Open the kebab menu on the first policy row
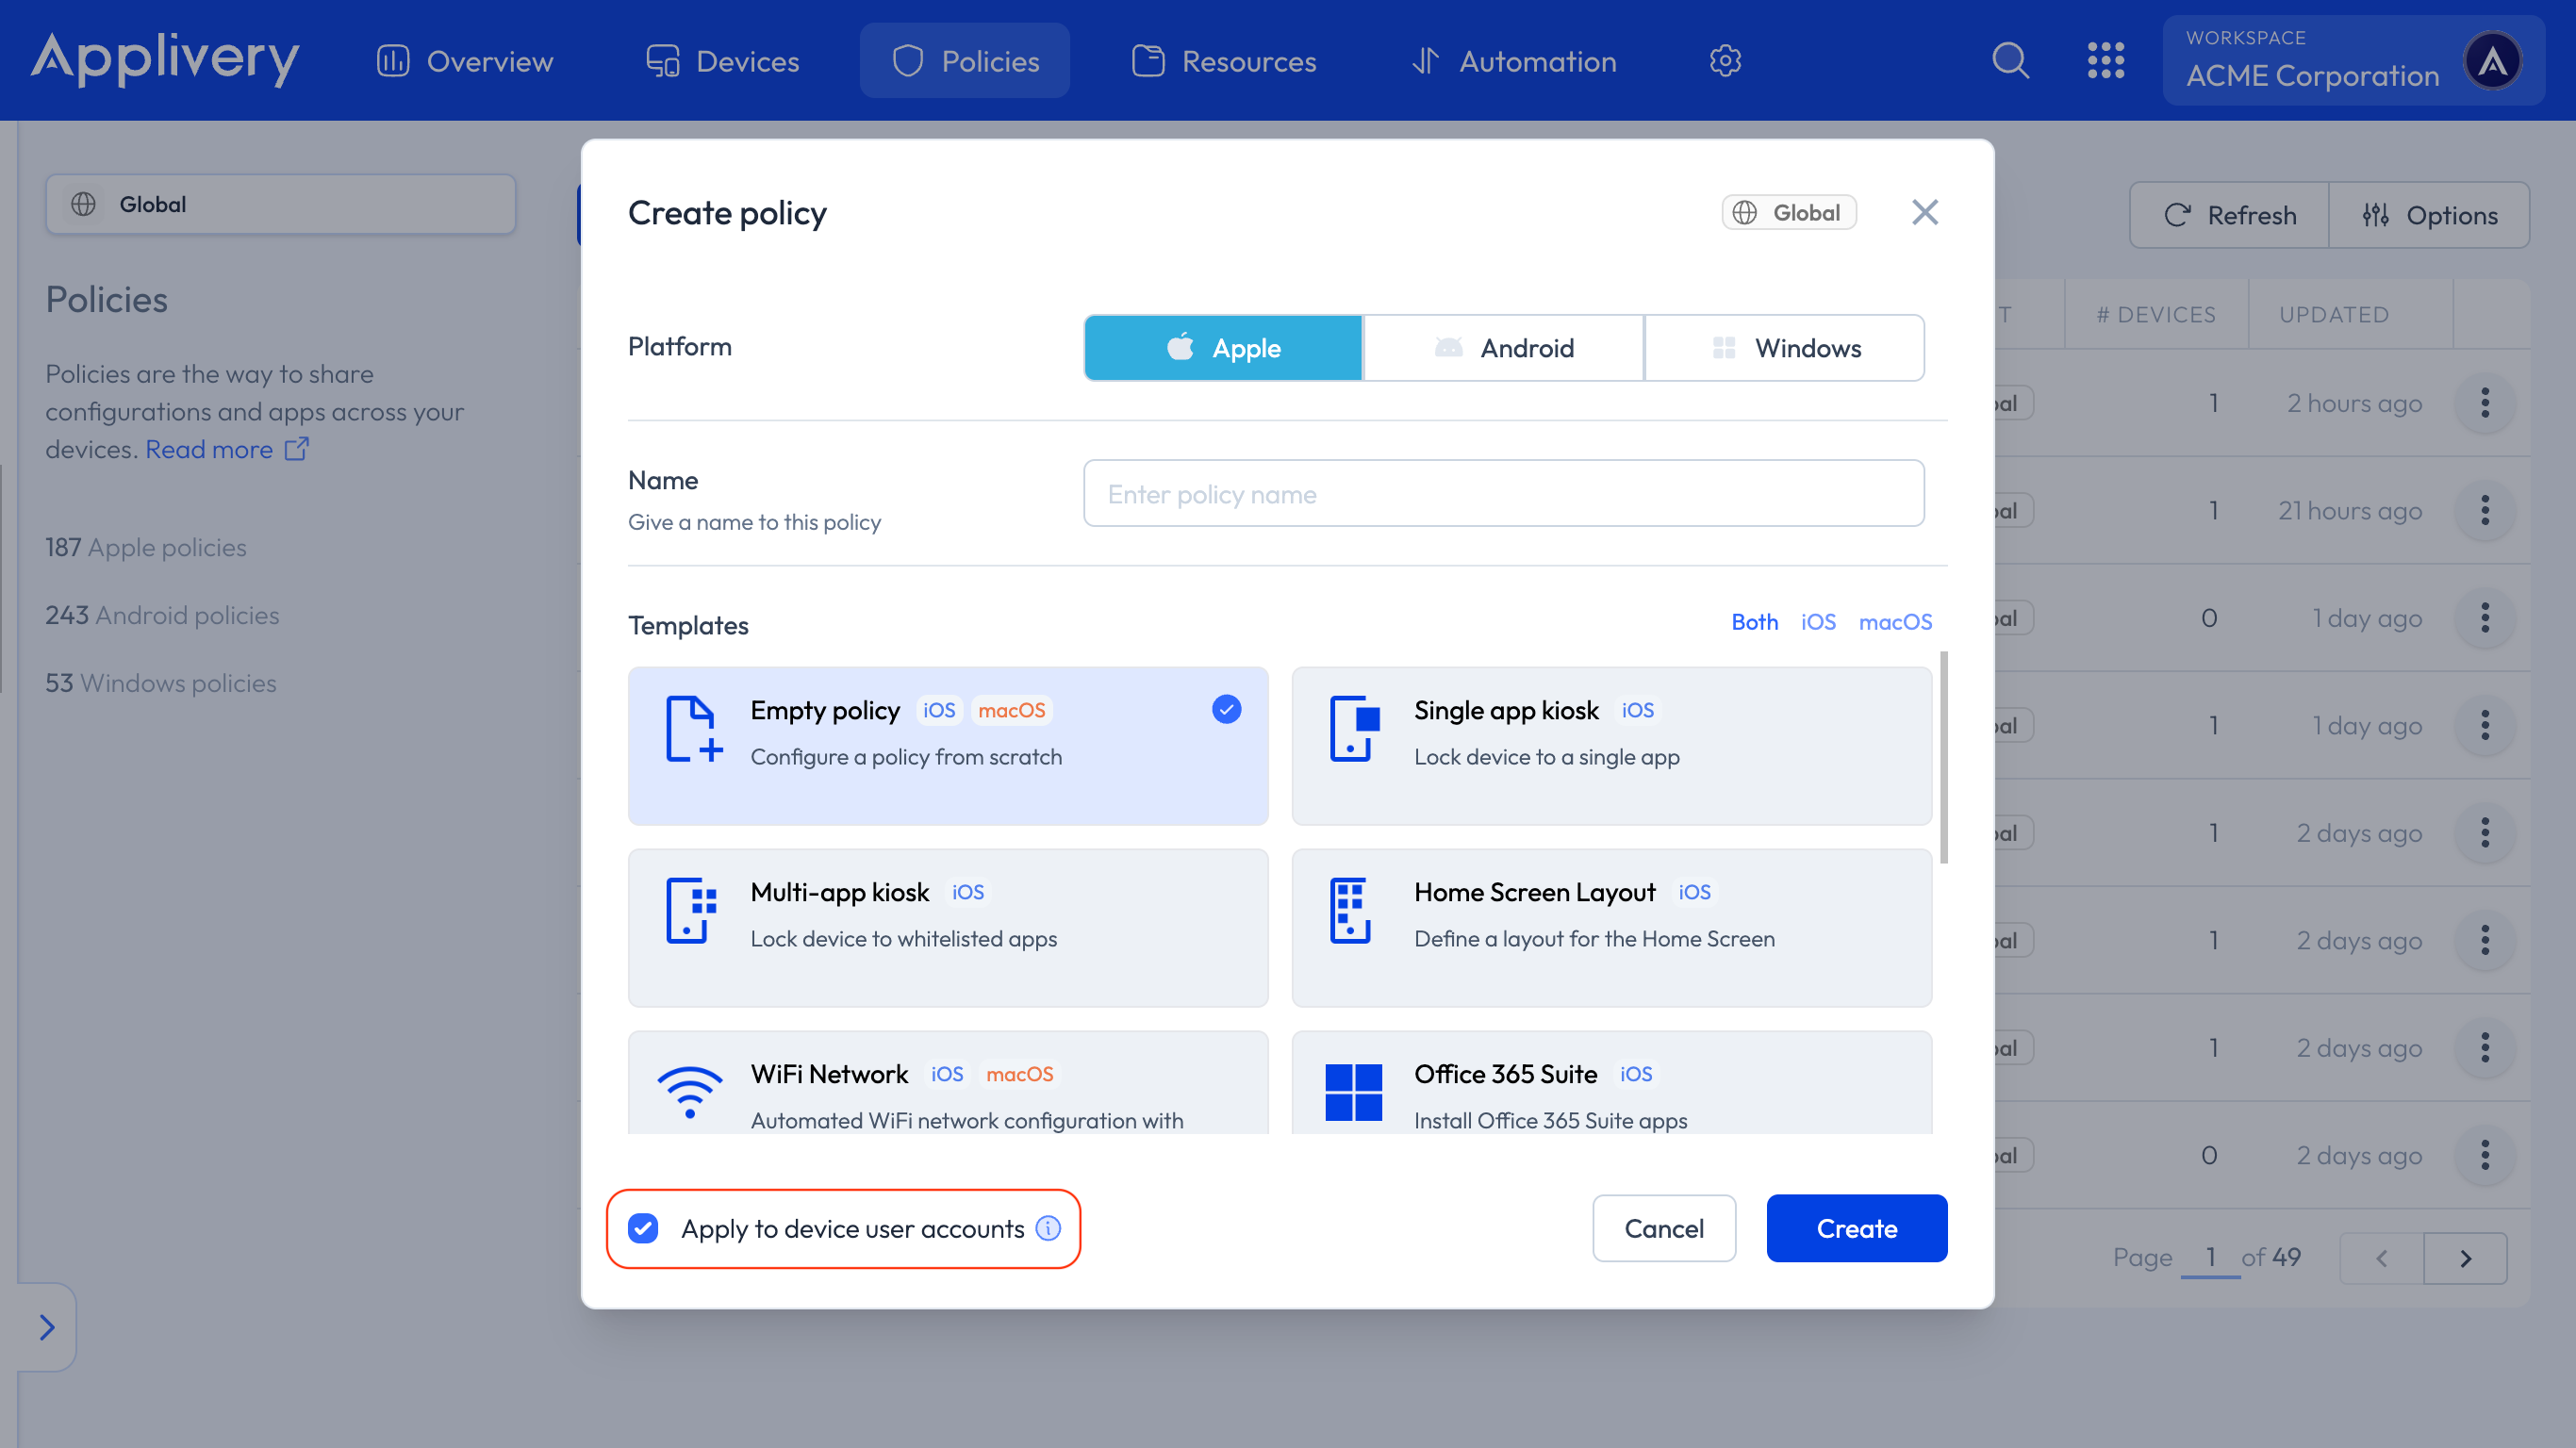The image size is (2576, 1448). pyautogui.click(x=2486, y=403)
